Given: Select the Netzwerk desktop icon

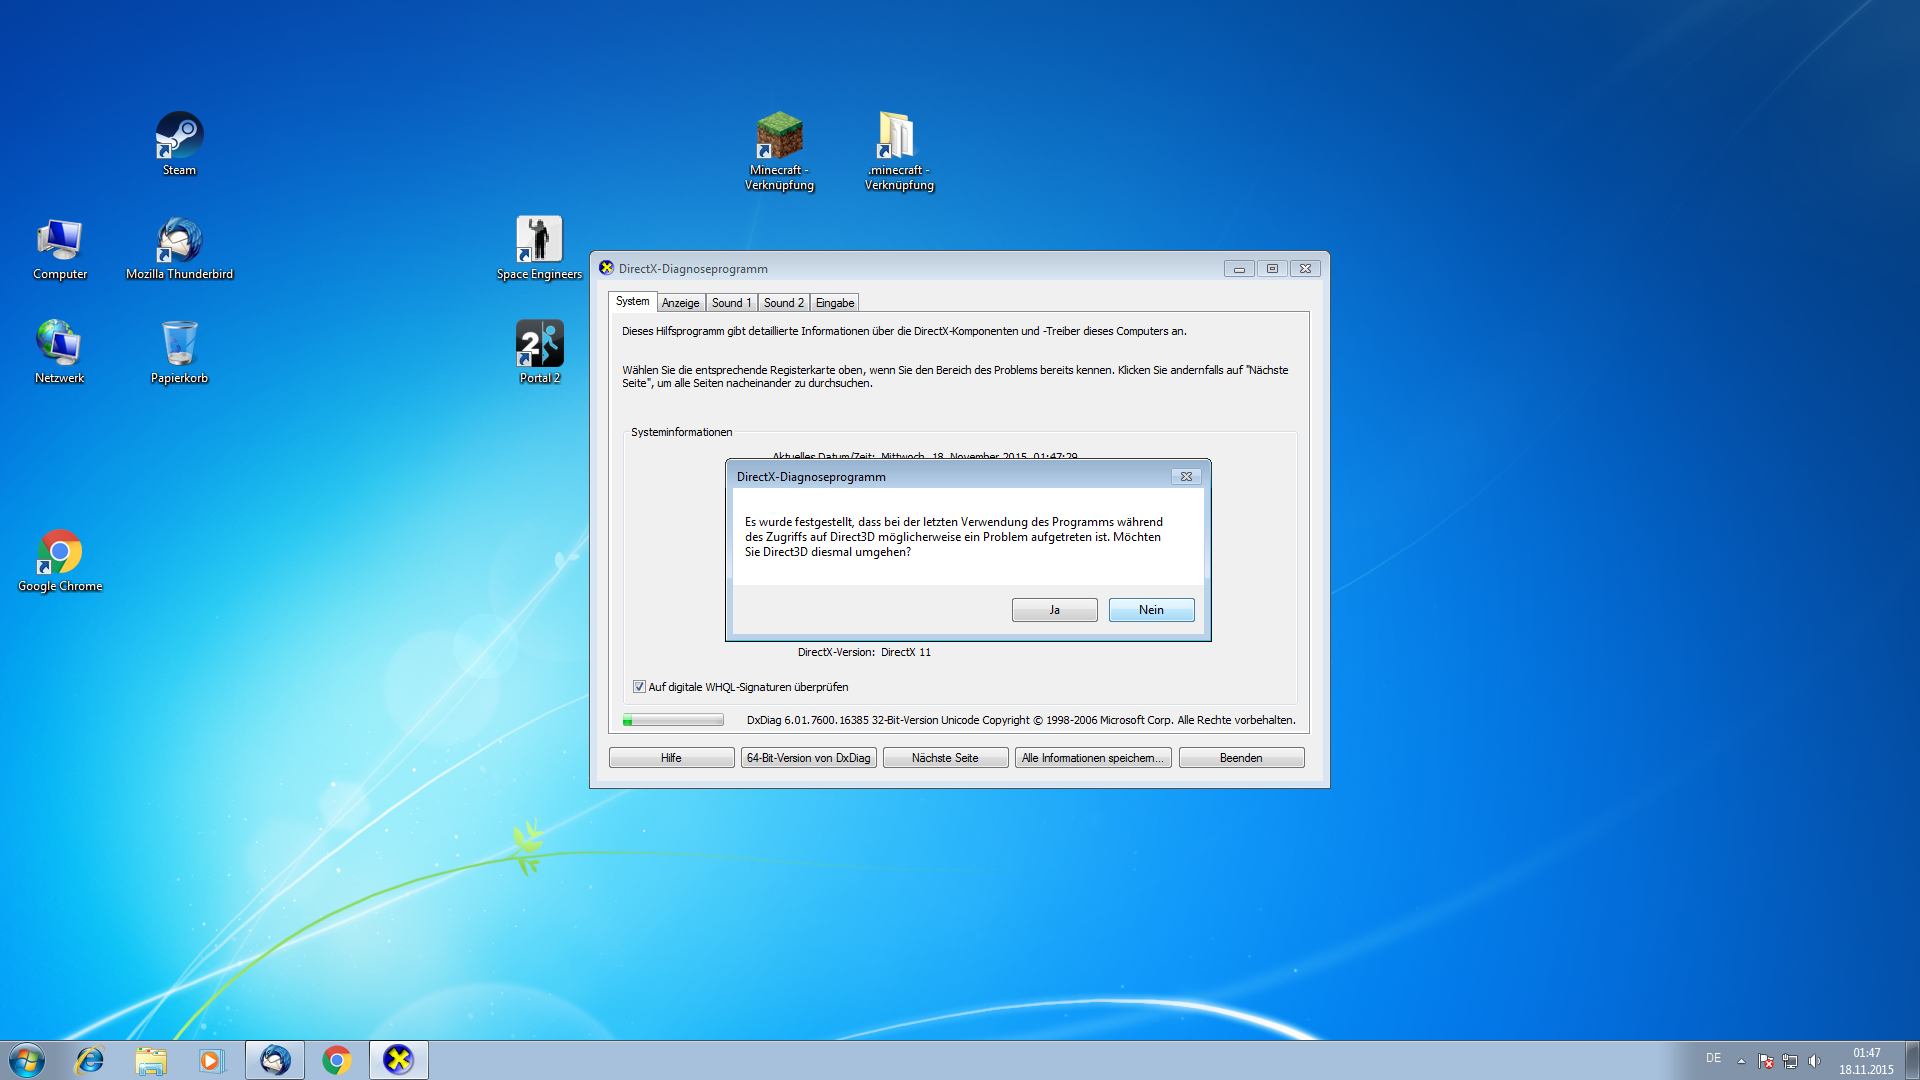Looking at the screenshot, I should [60, 352].
